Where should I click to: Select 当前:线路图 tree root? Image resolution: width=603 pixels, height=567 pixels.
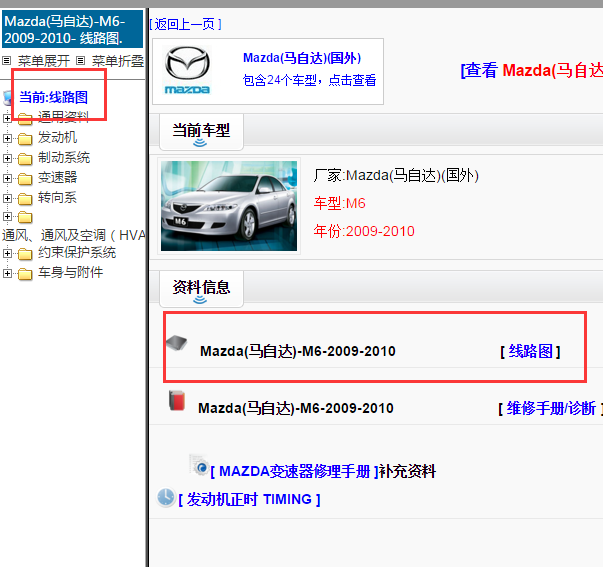click(x=53, y=97)
